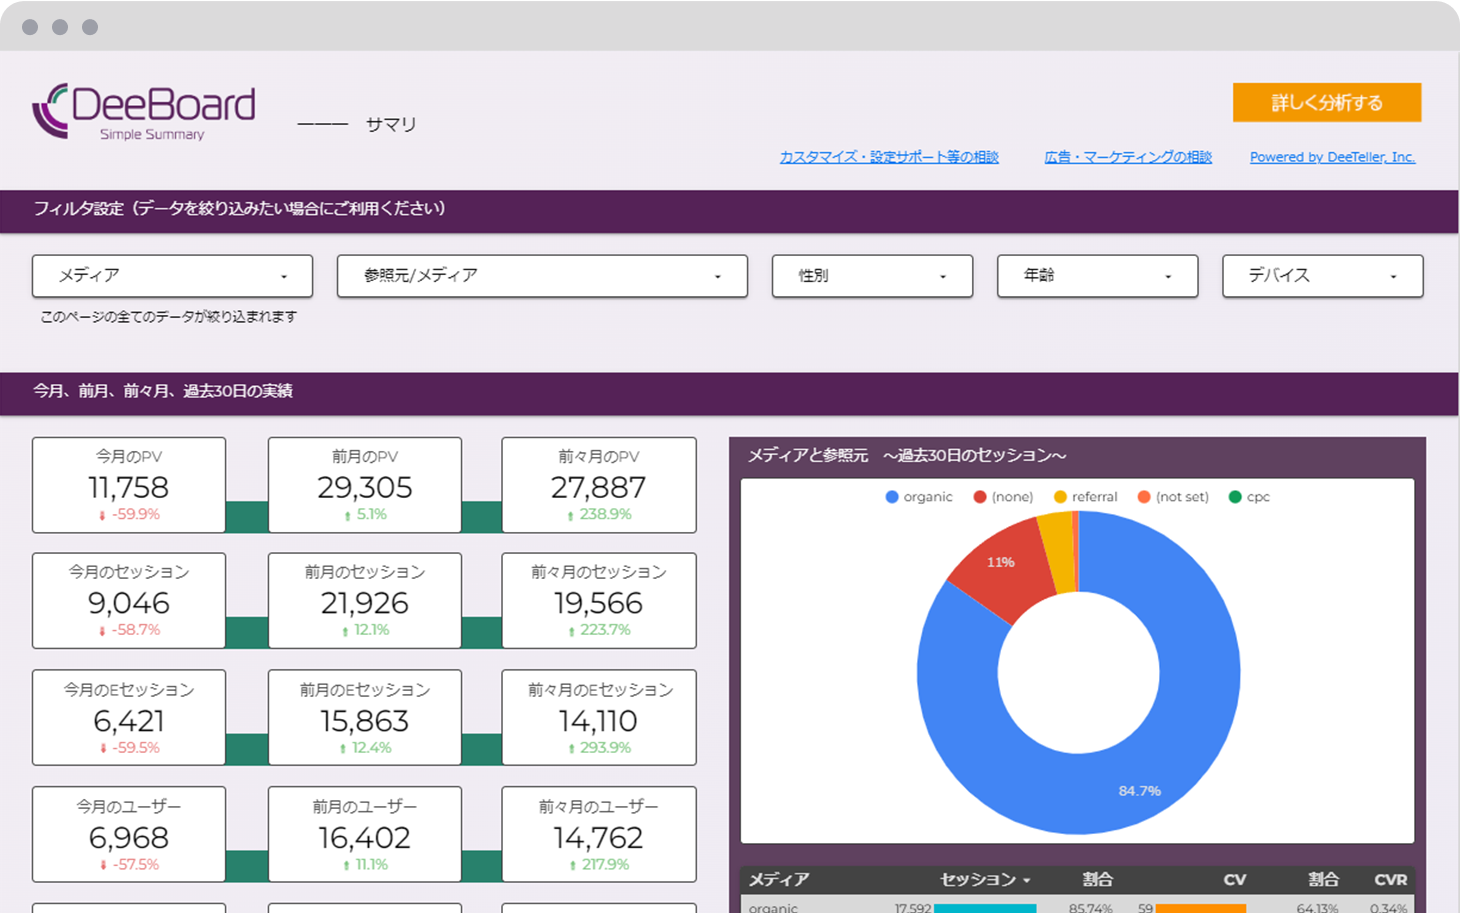Image resolution: width=1460 pixels, height=913 pixels.
Task: Open the カスタマイズ・設定サポート等の相談 link
Action: pos(889,157)
